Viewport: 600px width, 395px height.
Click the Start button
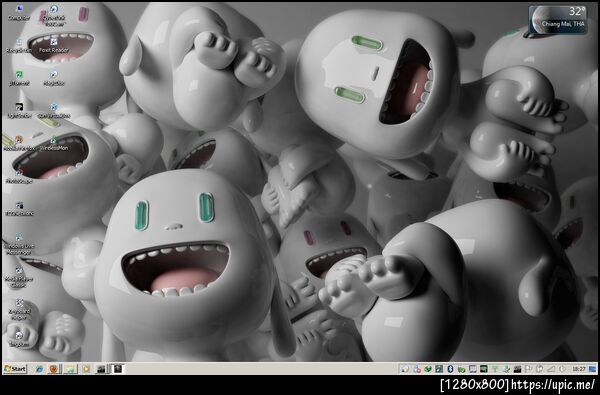(15, 369)
